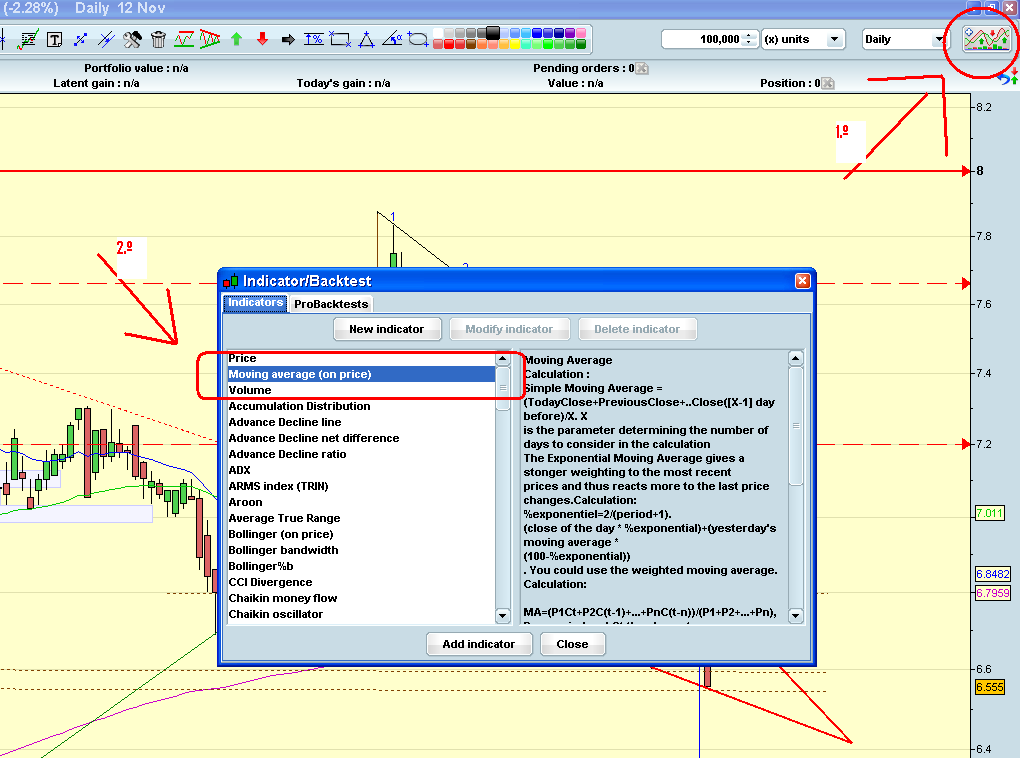The width and height of the screenshot is (1020, 762).
Task: Select the text annotation tool
Action: coord(55,40)
